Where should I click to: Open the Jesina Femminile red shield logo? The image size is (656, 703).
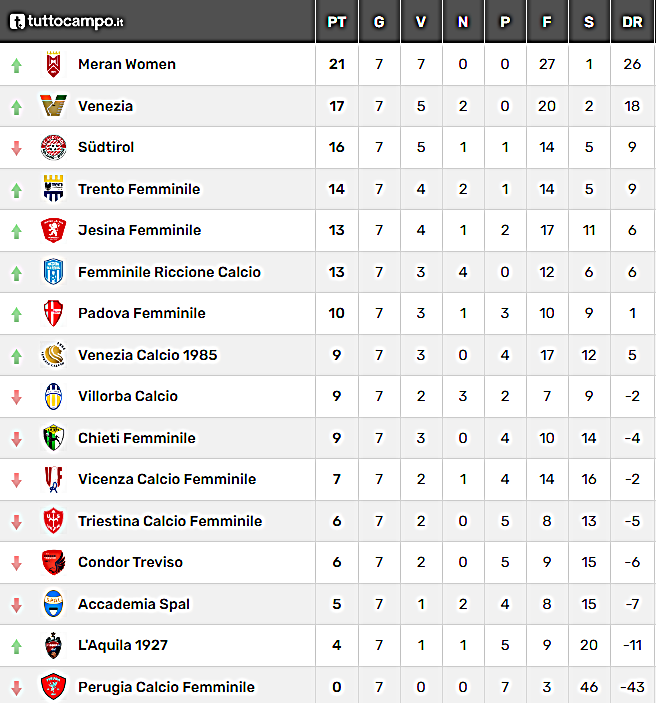point(53,230)
